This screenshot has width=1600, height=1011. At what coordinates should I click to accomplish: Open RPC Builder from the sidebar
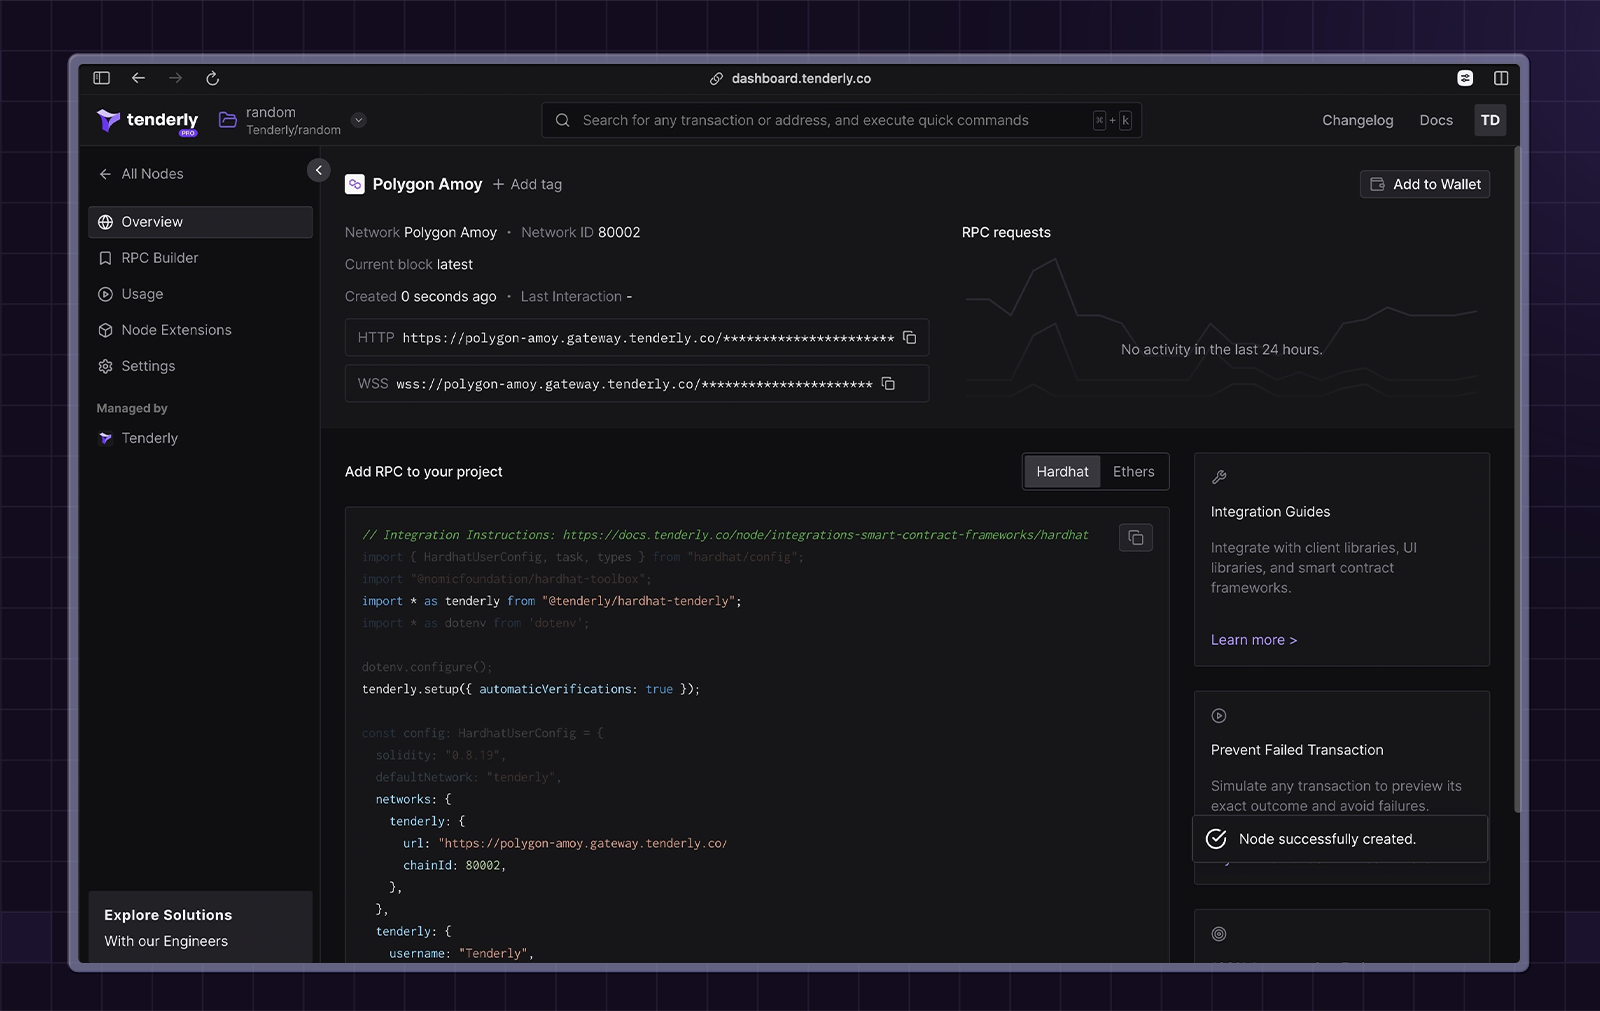click(200, 258)
